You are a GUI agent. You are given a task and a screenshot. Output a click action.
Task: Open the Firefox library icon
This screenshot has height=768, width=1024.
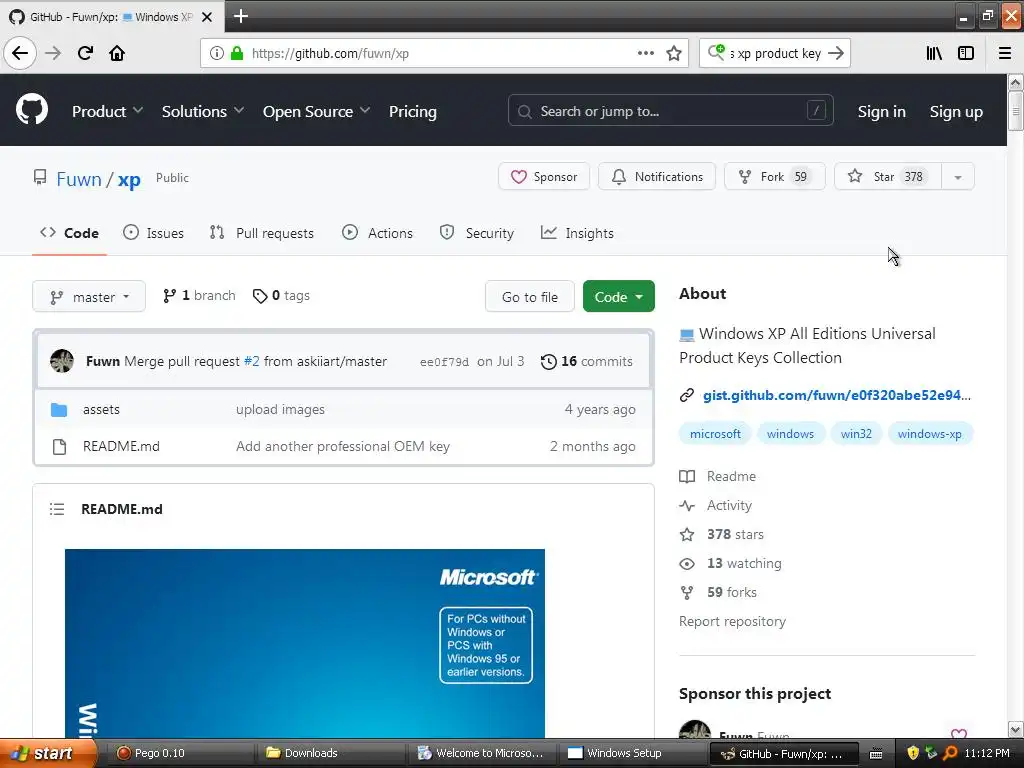(934, 53)
